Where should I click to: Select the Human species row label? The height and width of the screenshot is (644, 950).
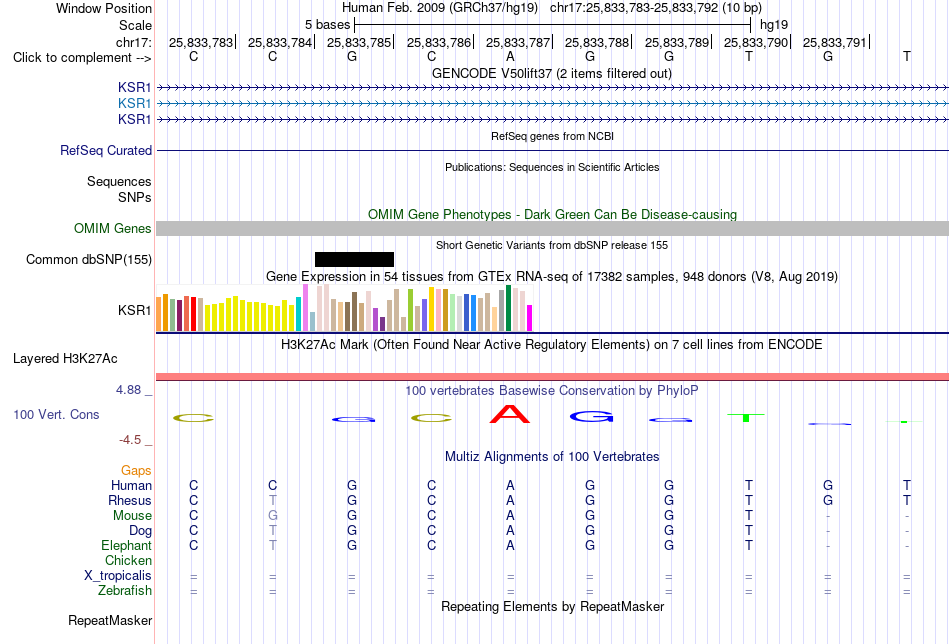pyautogui.click(x=131, y=485)
